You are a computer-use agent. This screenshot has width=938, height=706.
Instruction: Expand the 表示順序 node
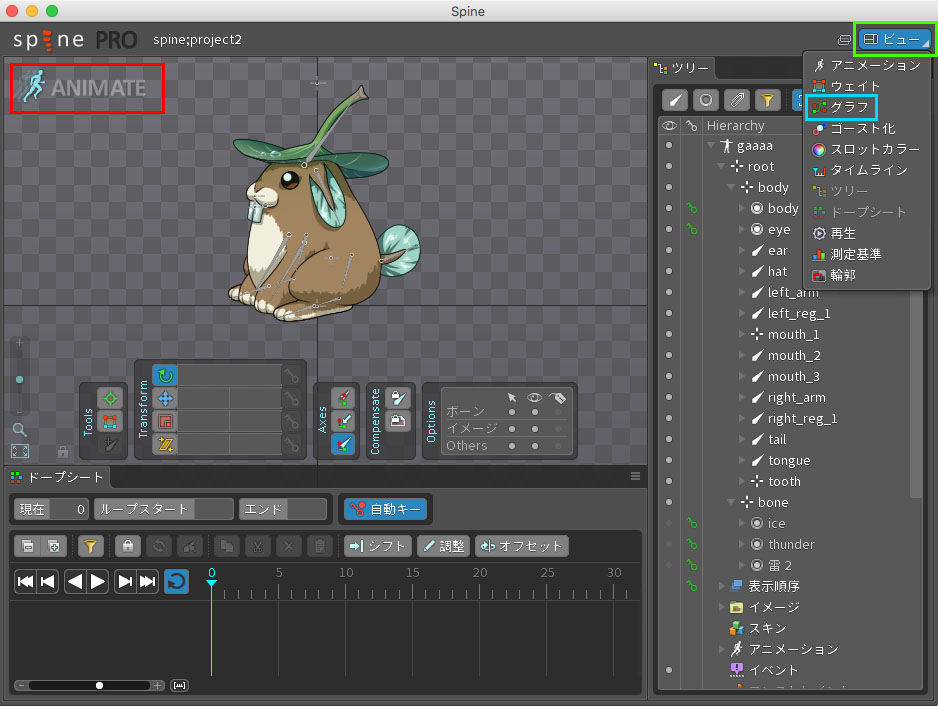coord(721,586)
